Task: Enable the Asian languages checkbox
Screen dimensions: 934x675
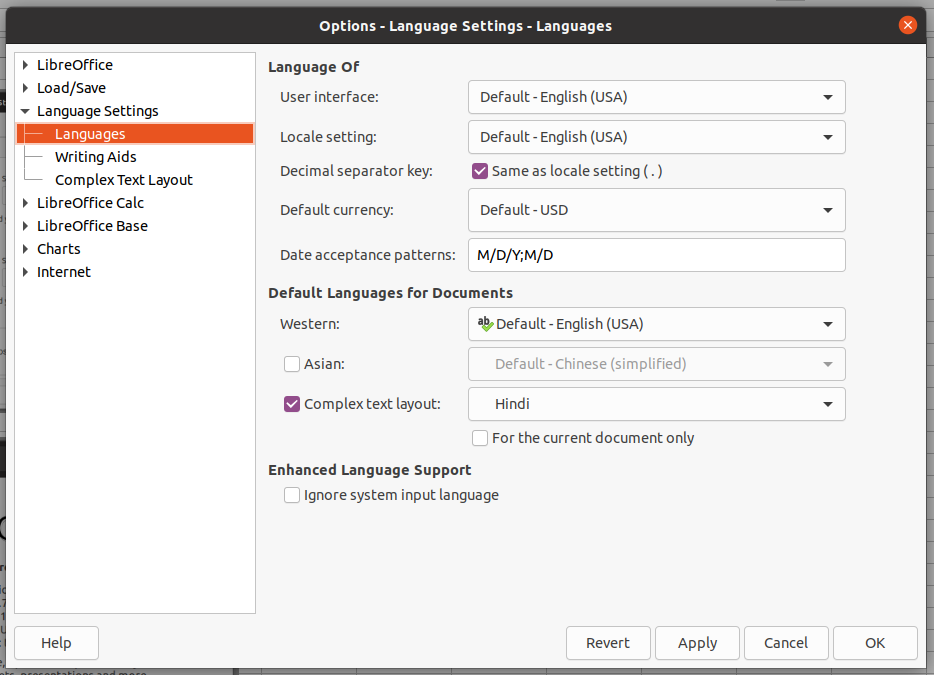Action: 291,364
